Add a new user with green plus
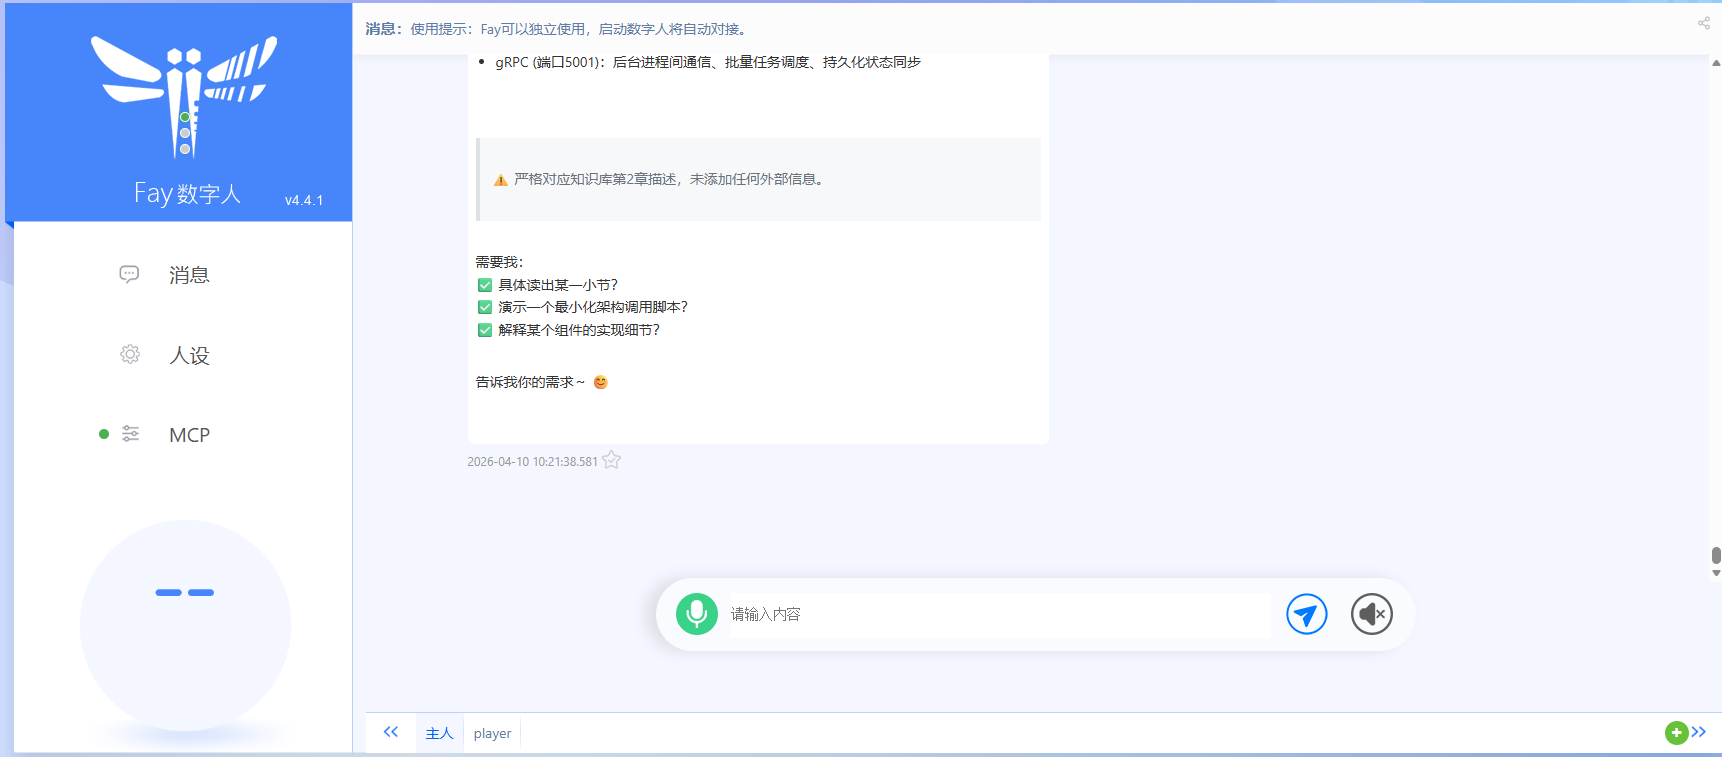Viewport: 1722px width, 757px height. tap(1676, 733)
